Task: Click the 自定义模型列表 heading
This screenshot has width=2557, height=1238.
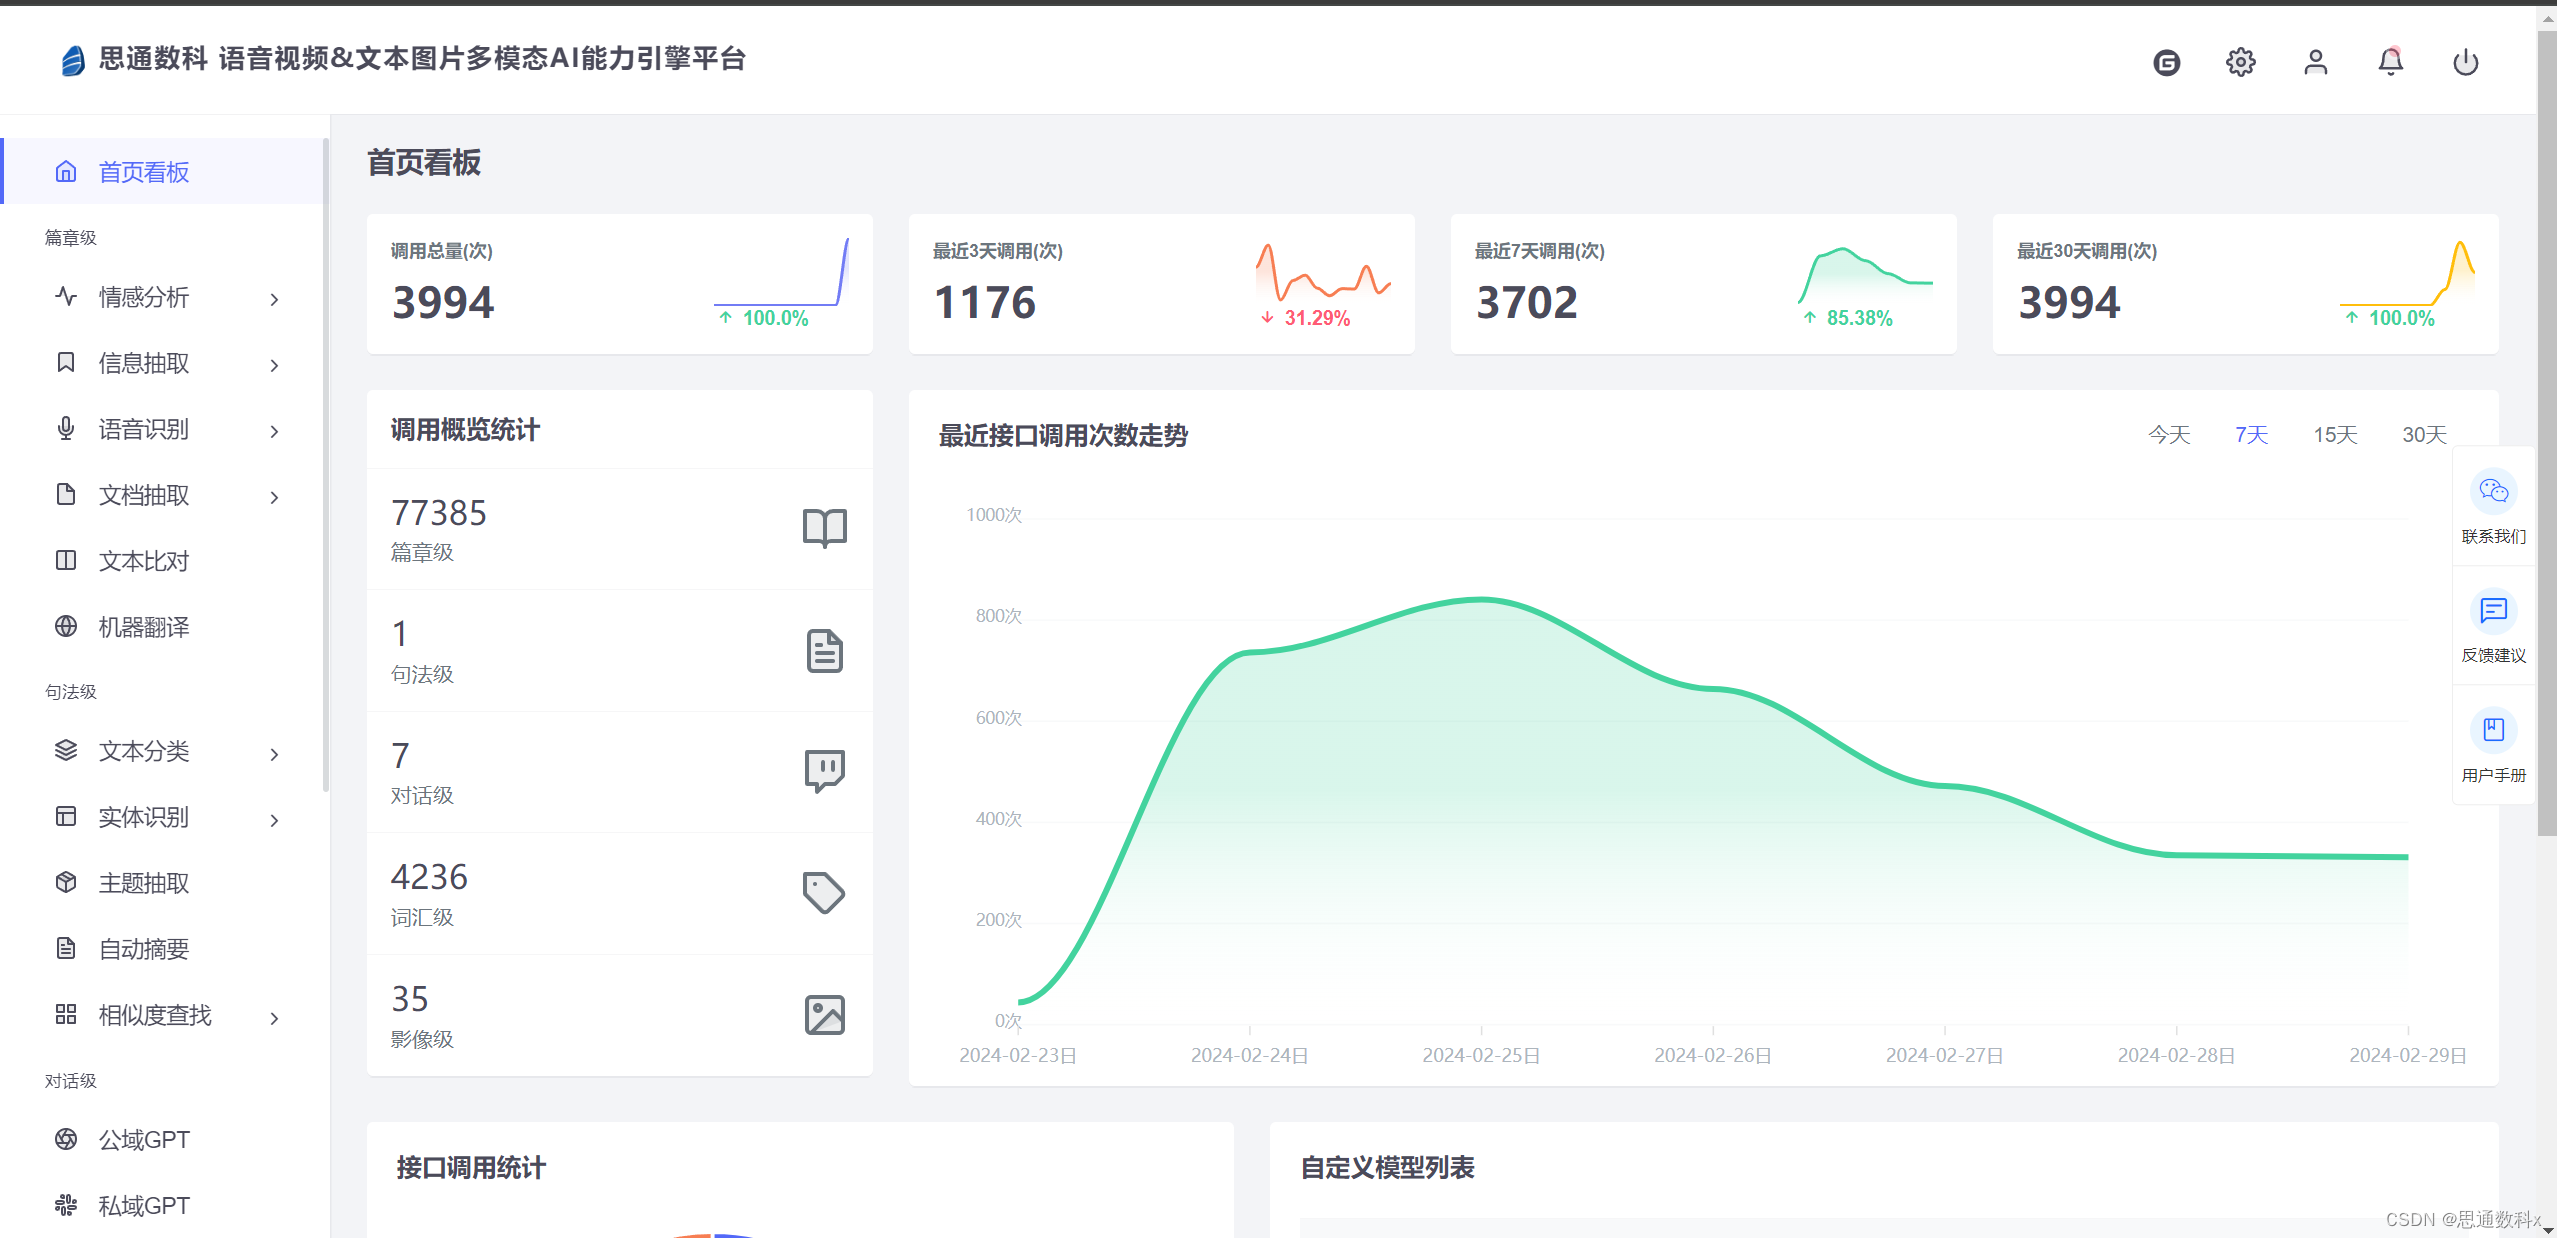Action: pyautogui.click(x=1387, y=1167)
